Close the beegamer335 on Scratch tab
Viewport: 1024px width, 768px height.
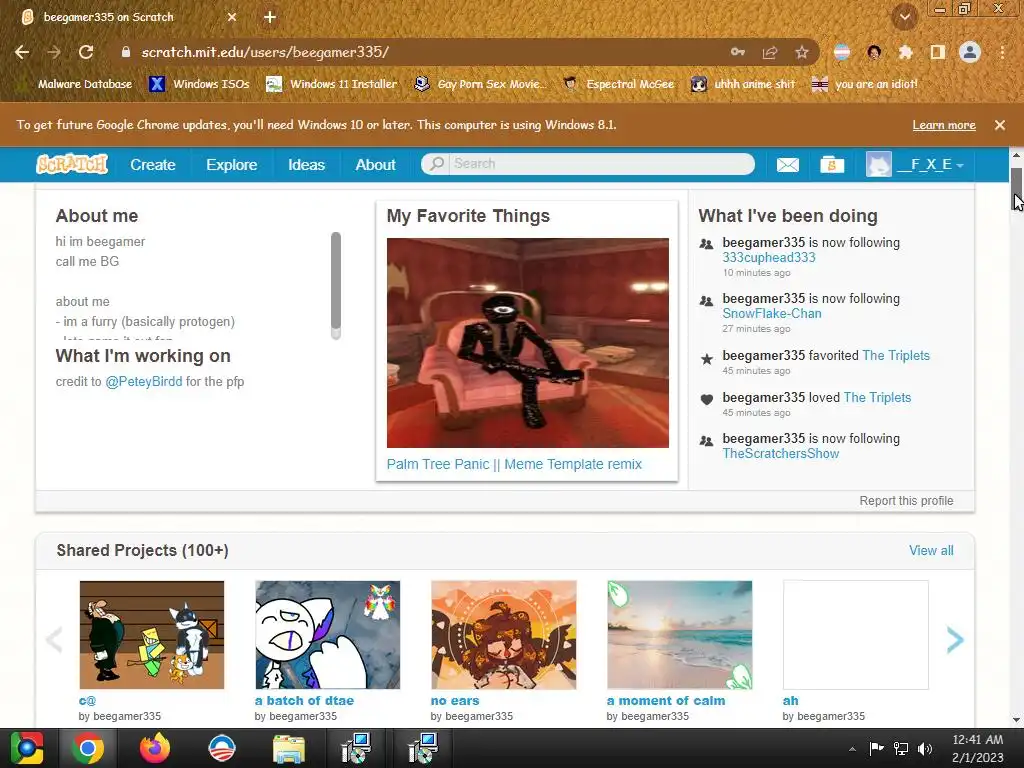click(x=232, y=17)
